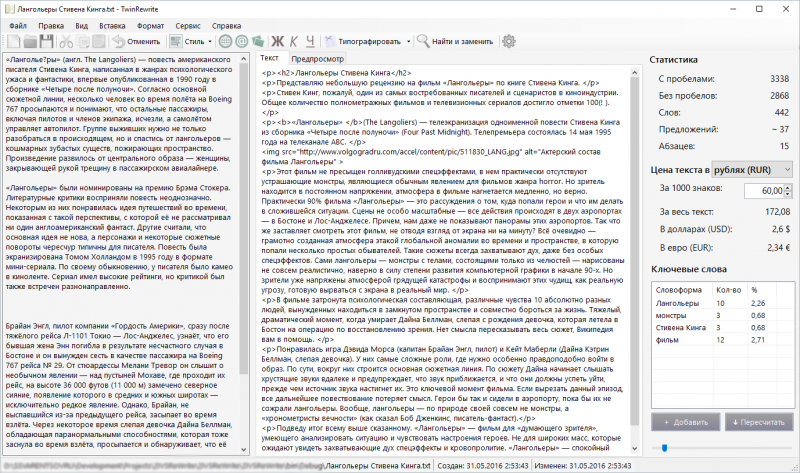Viewport: 800px width, 473px height.
Task: Select the Стивена Кинга keyword row
Action: pos(722,328)
